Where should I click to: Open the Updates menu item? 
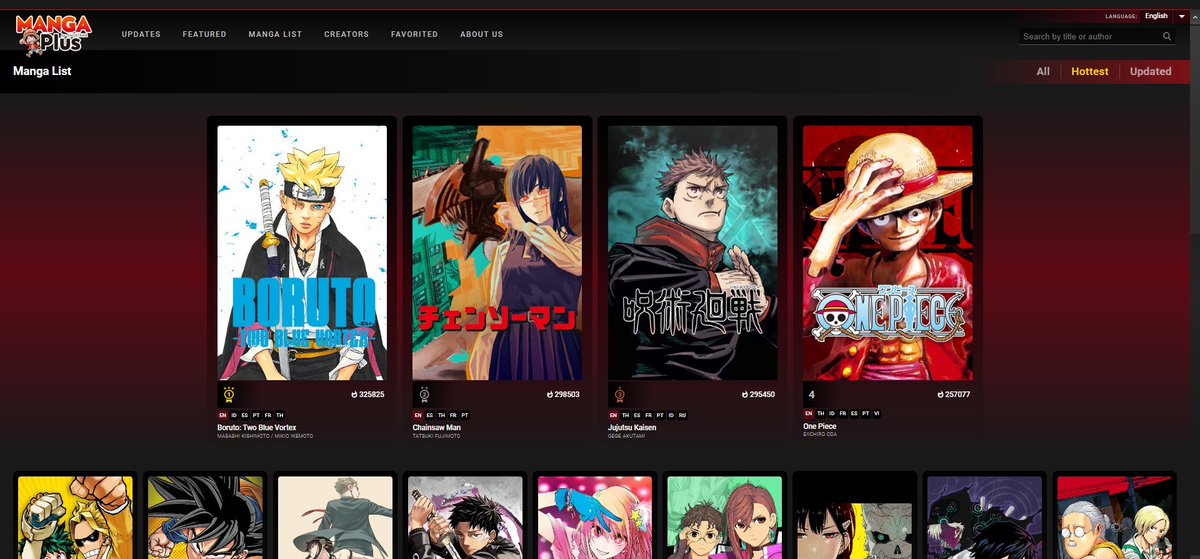coord(141,34)
